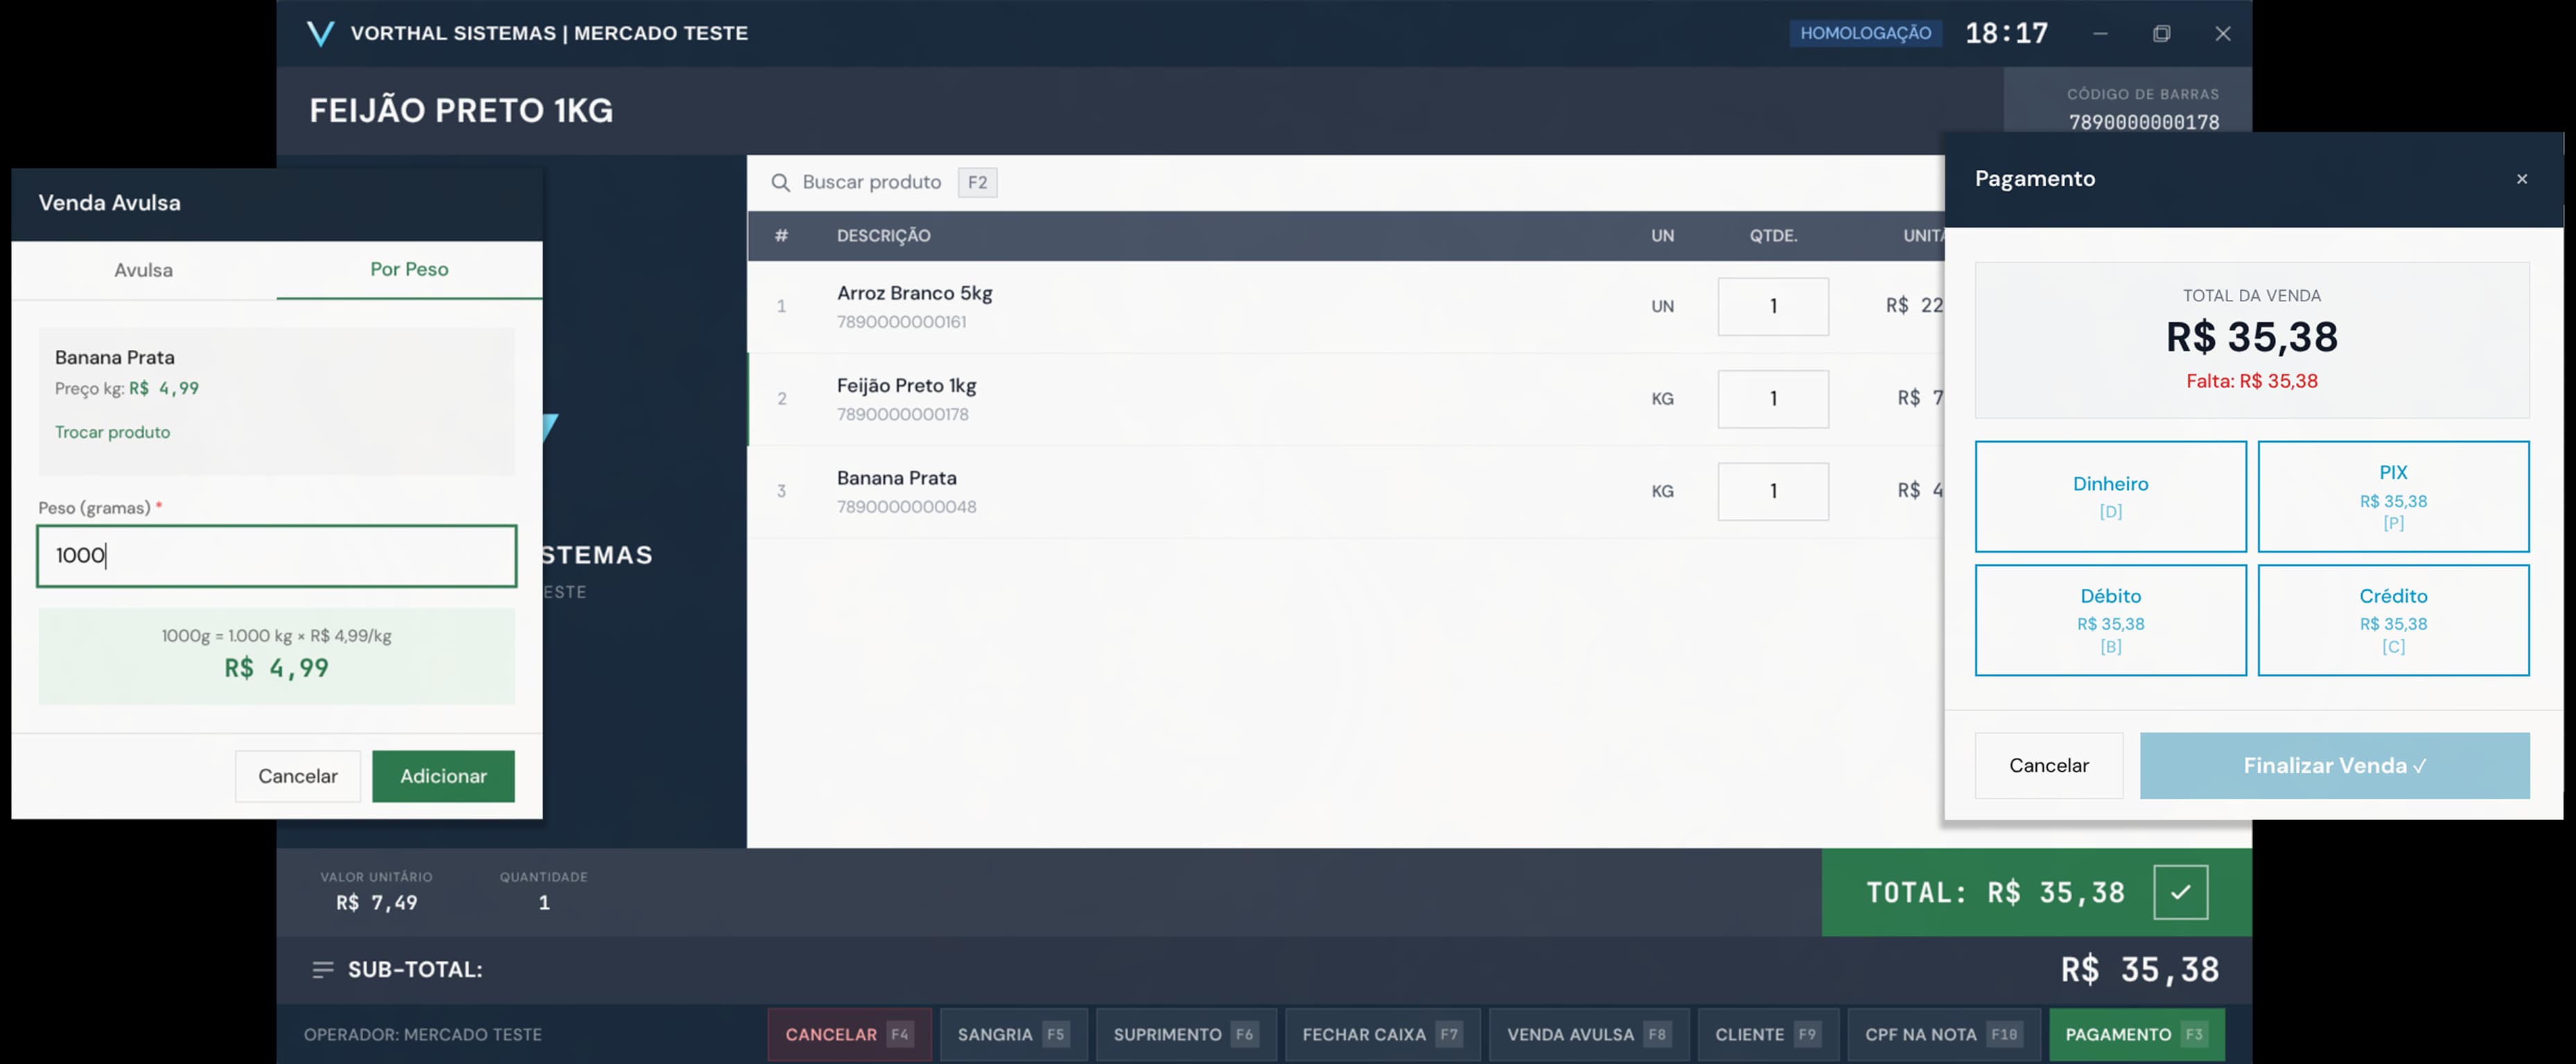Screen dimensions: 2576x1064
Task: Click the CPF NA NOTA F10 button
Action: (x=1943, y=1035)
